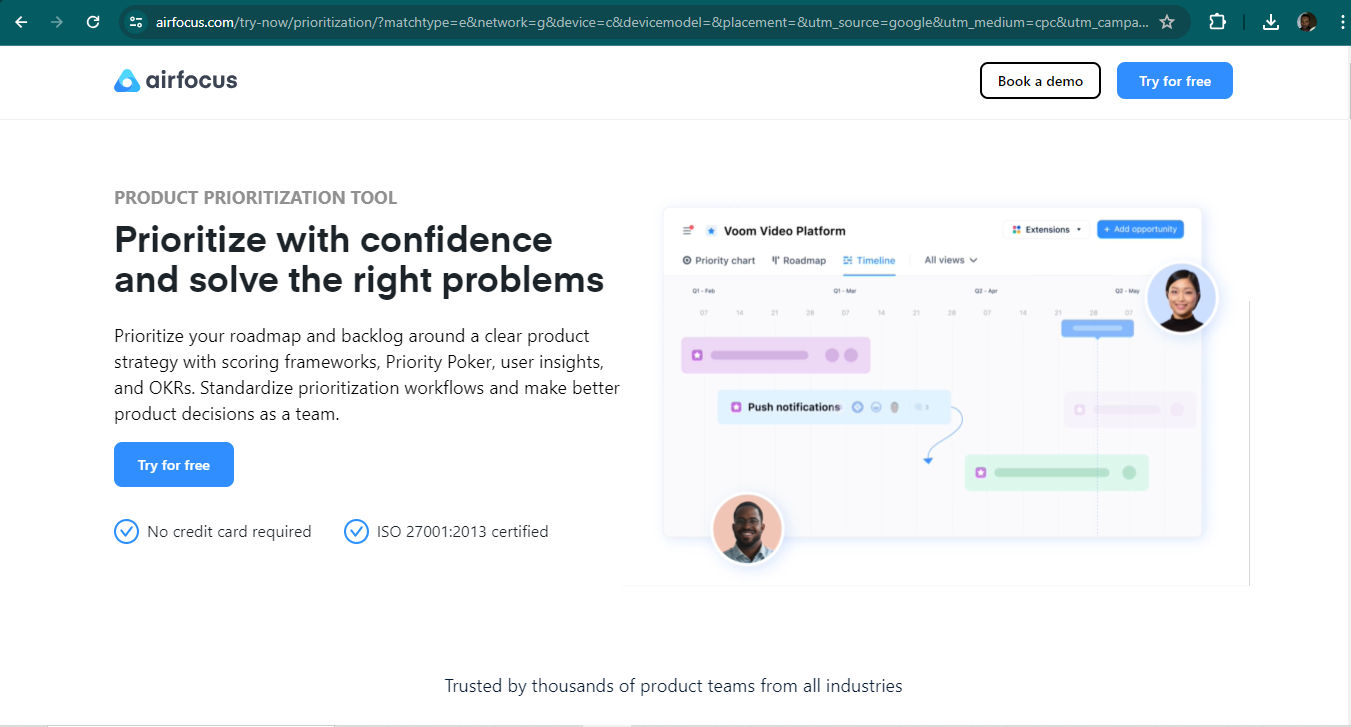
Task: Click the No credit card required checkmark
Action: pos(126,531)
